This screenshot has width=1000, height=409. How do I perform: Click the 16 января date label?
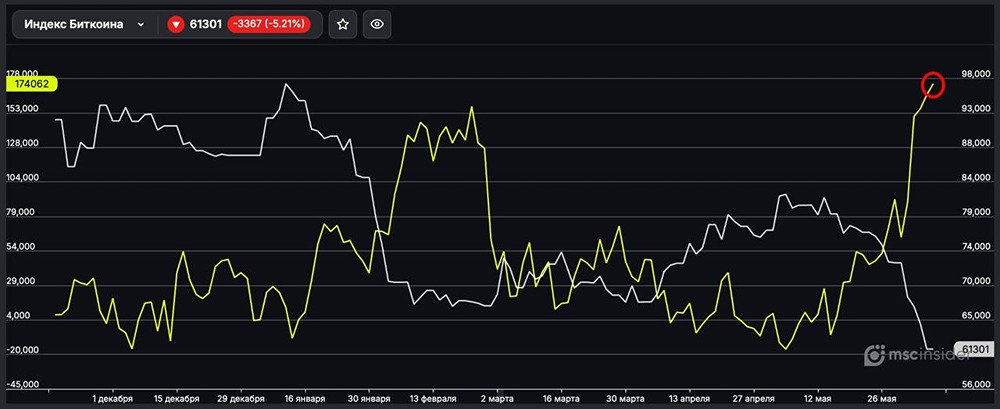point(305,399)
